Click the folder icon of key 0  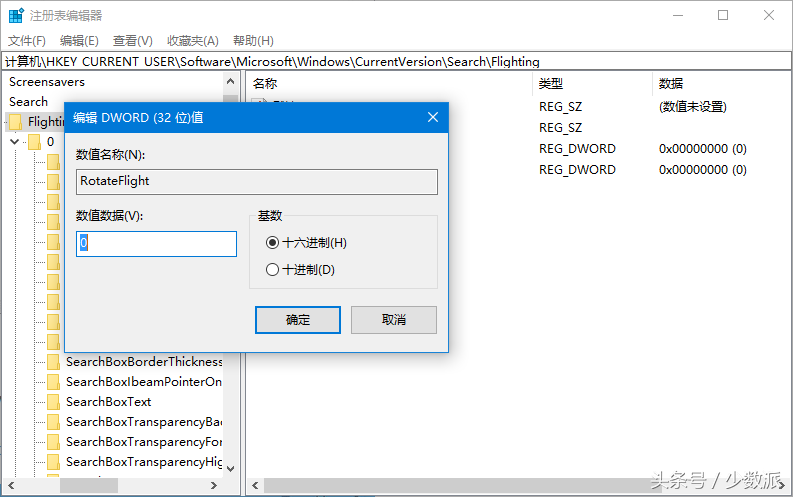(34, 142)
